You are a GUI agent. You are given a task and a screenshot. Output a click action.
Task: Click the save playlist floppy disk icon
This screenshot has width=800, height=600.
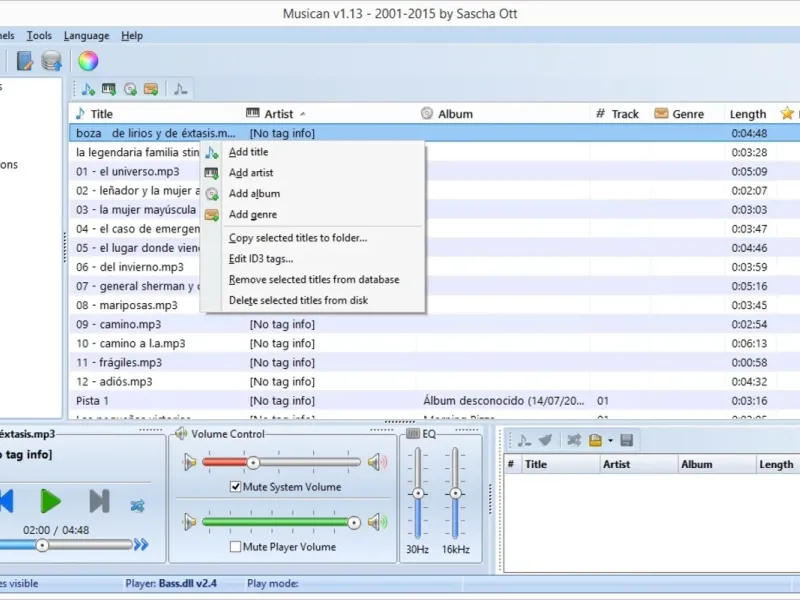click(x=626, y=440)
